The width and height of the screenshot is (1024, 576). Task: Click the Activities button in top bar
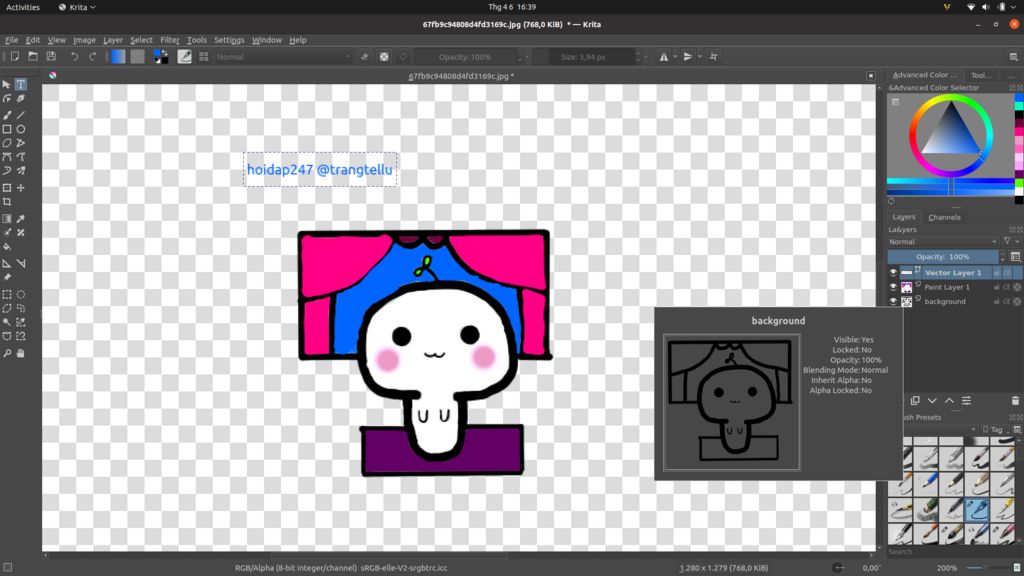click(23, 7)
